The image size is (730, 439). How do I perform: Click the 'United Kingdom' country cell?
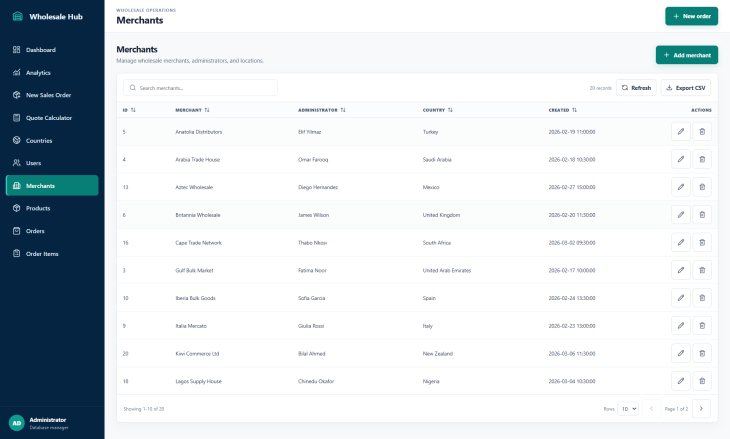pyautogui.click(x=441, y=215)
